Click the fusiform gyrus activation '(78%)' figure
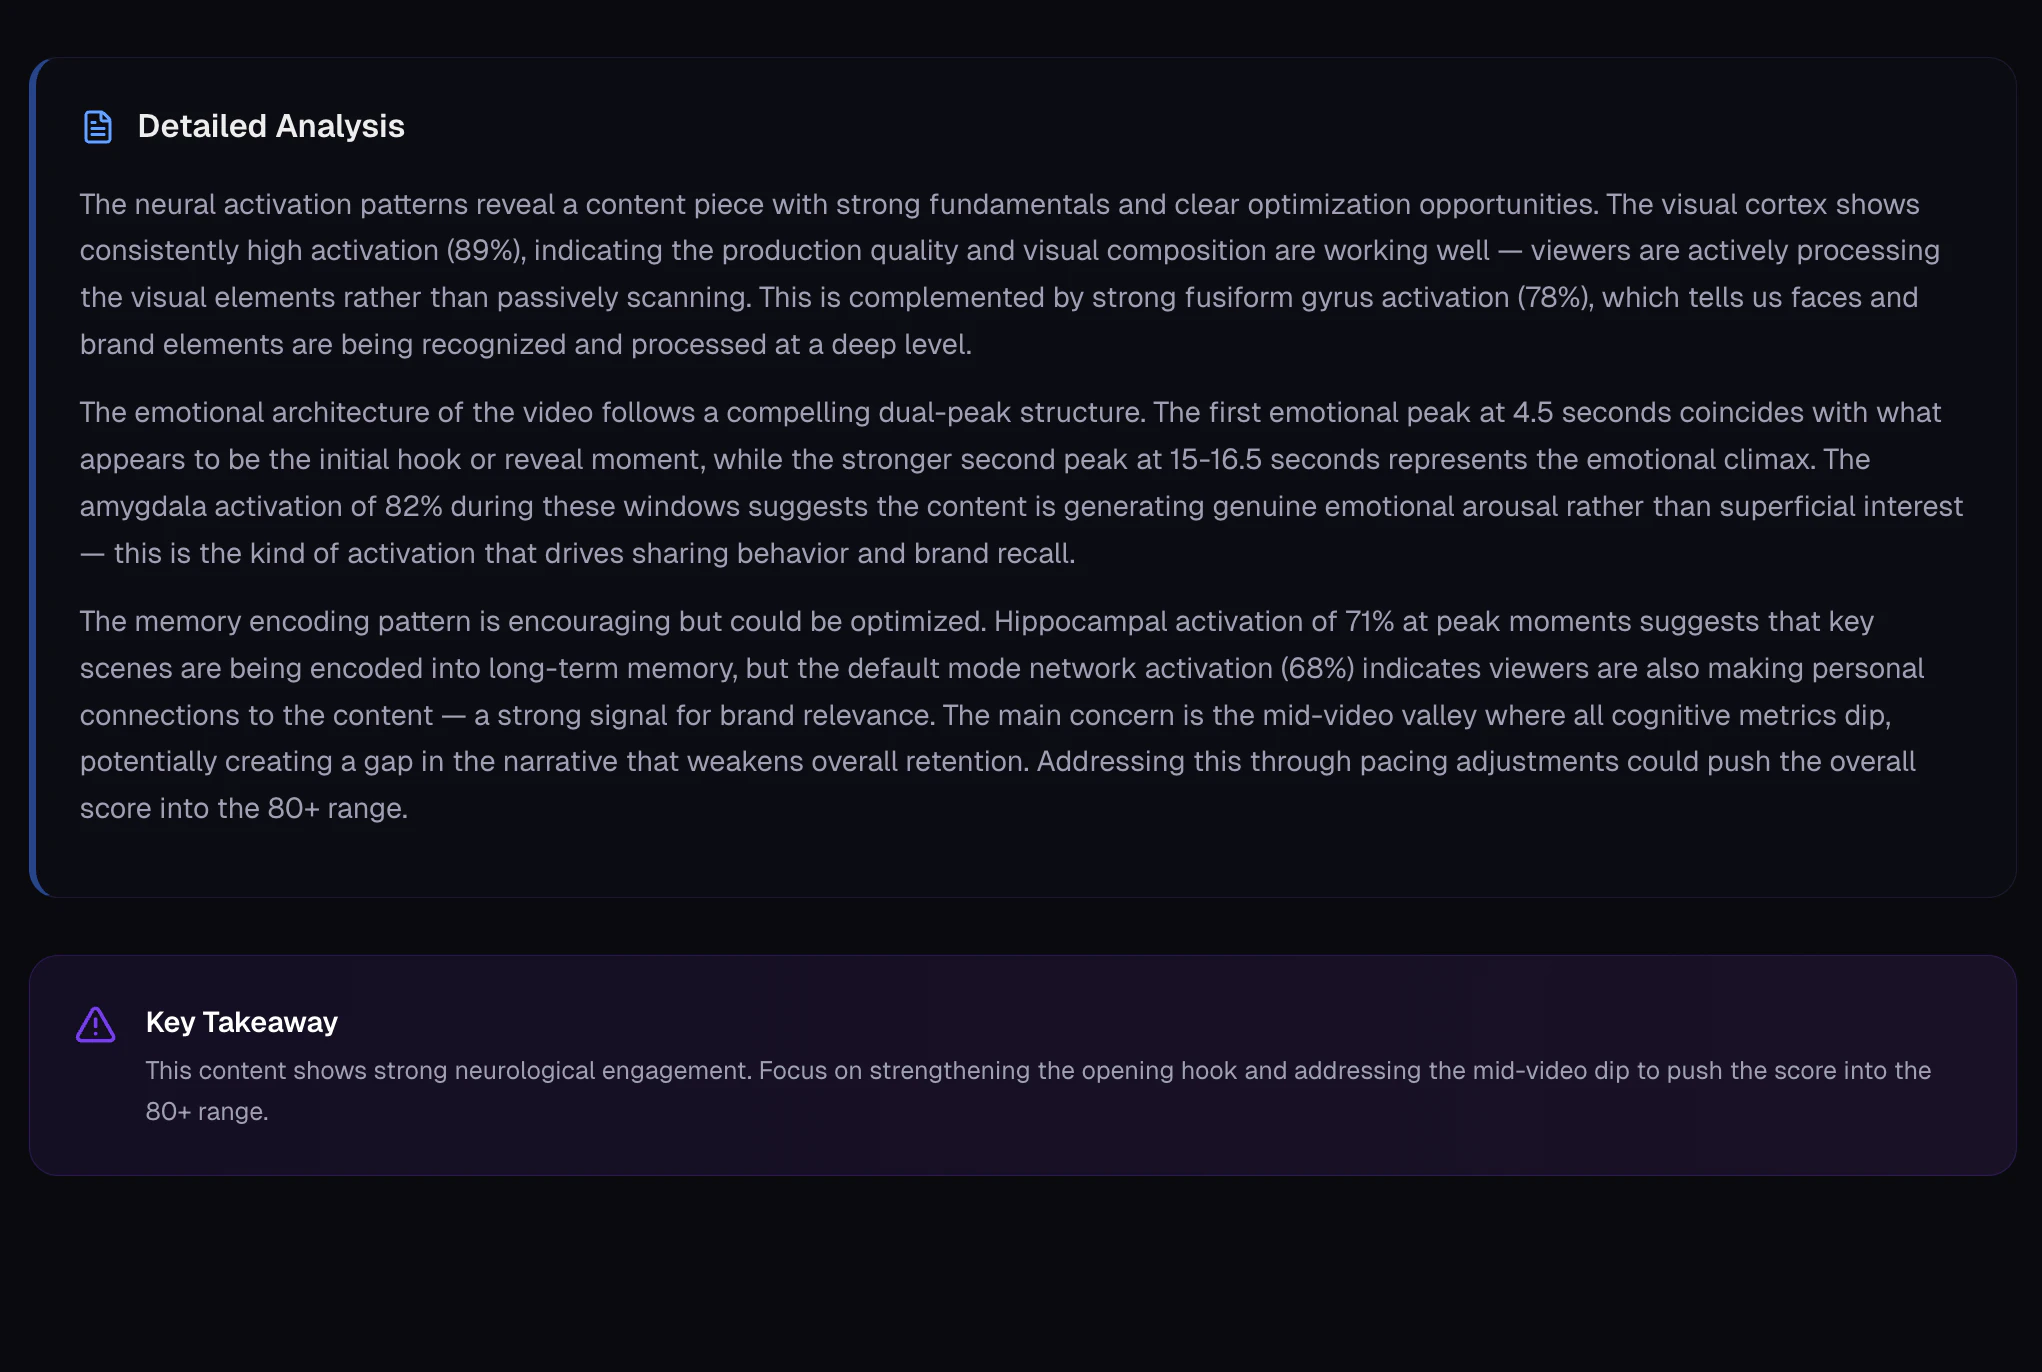The height and width of the screenshot is (1372, 2042). [1554, 298]
